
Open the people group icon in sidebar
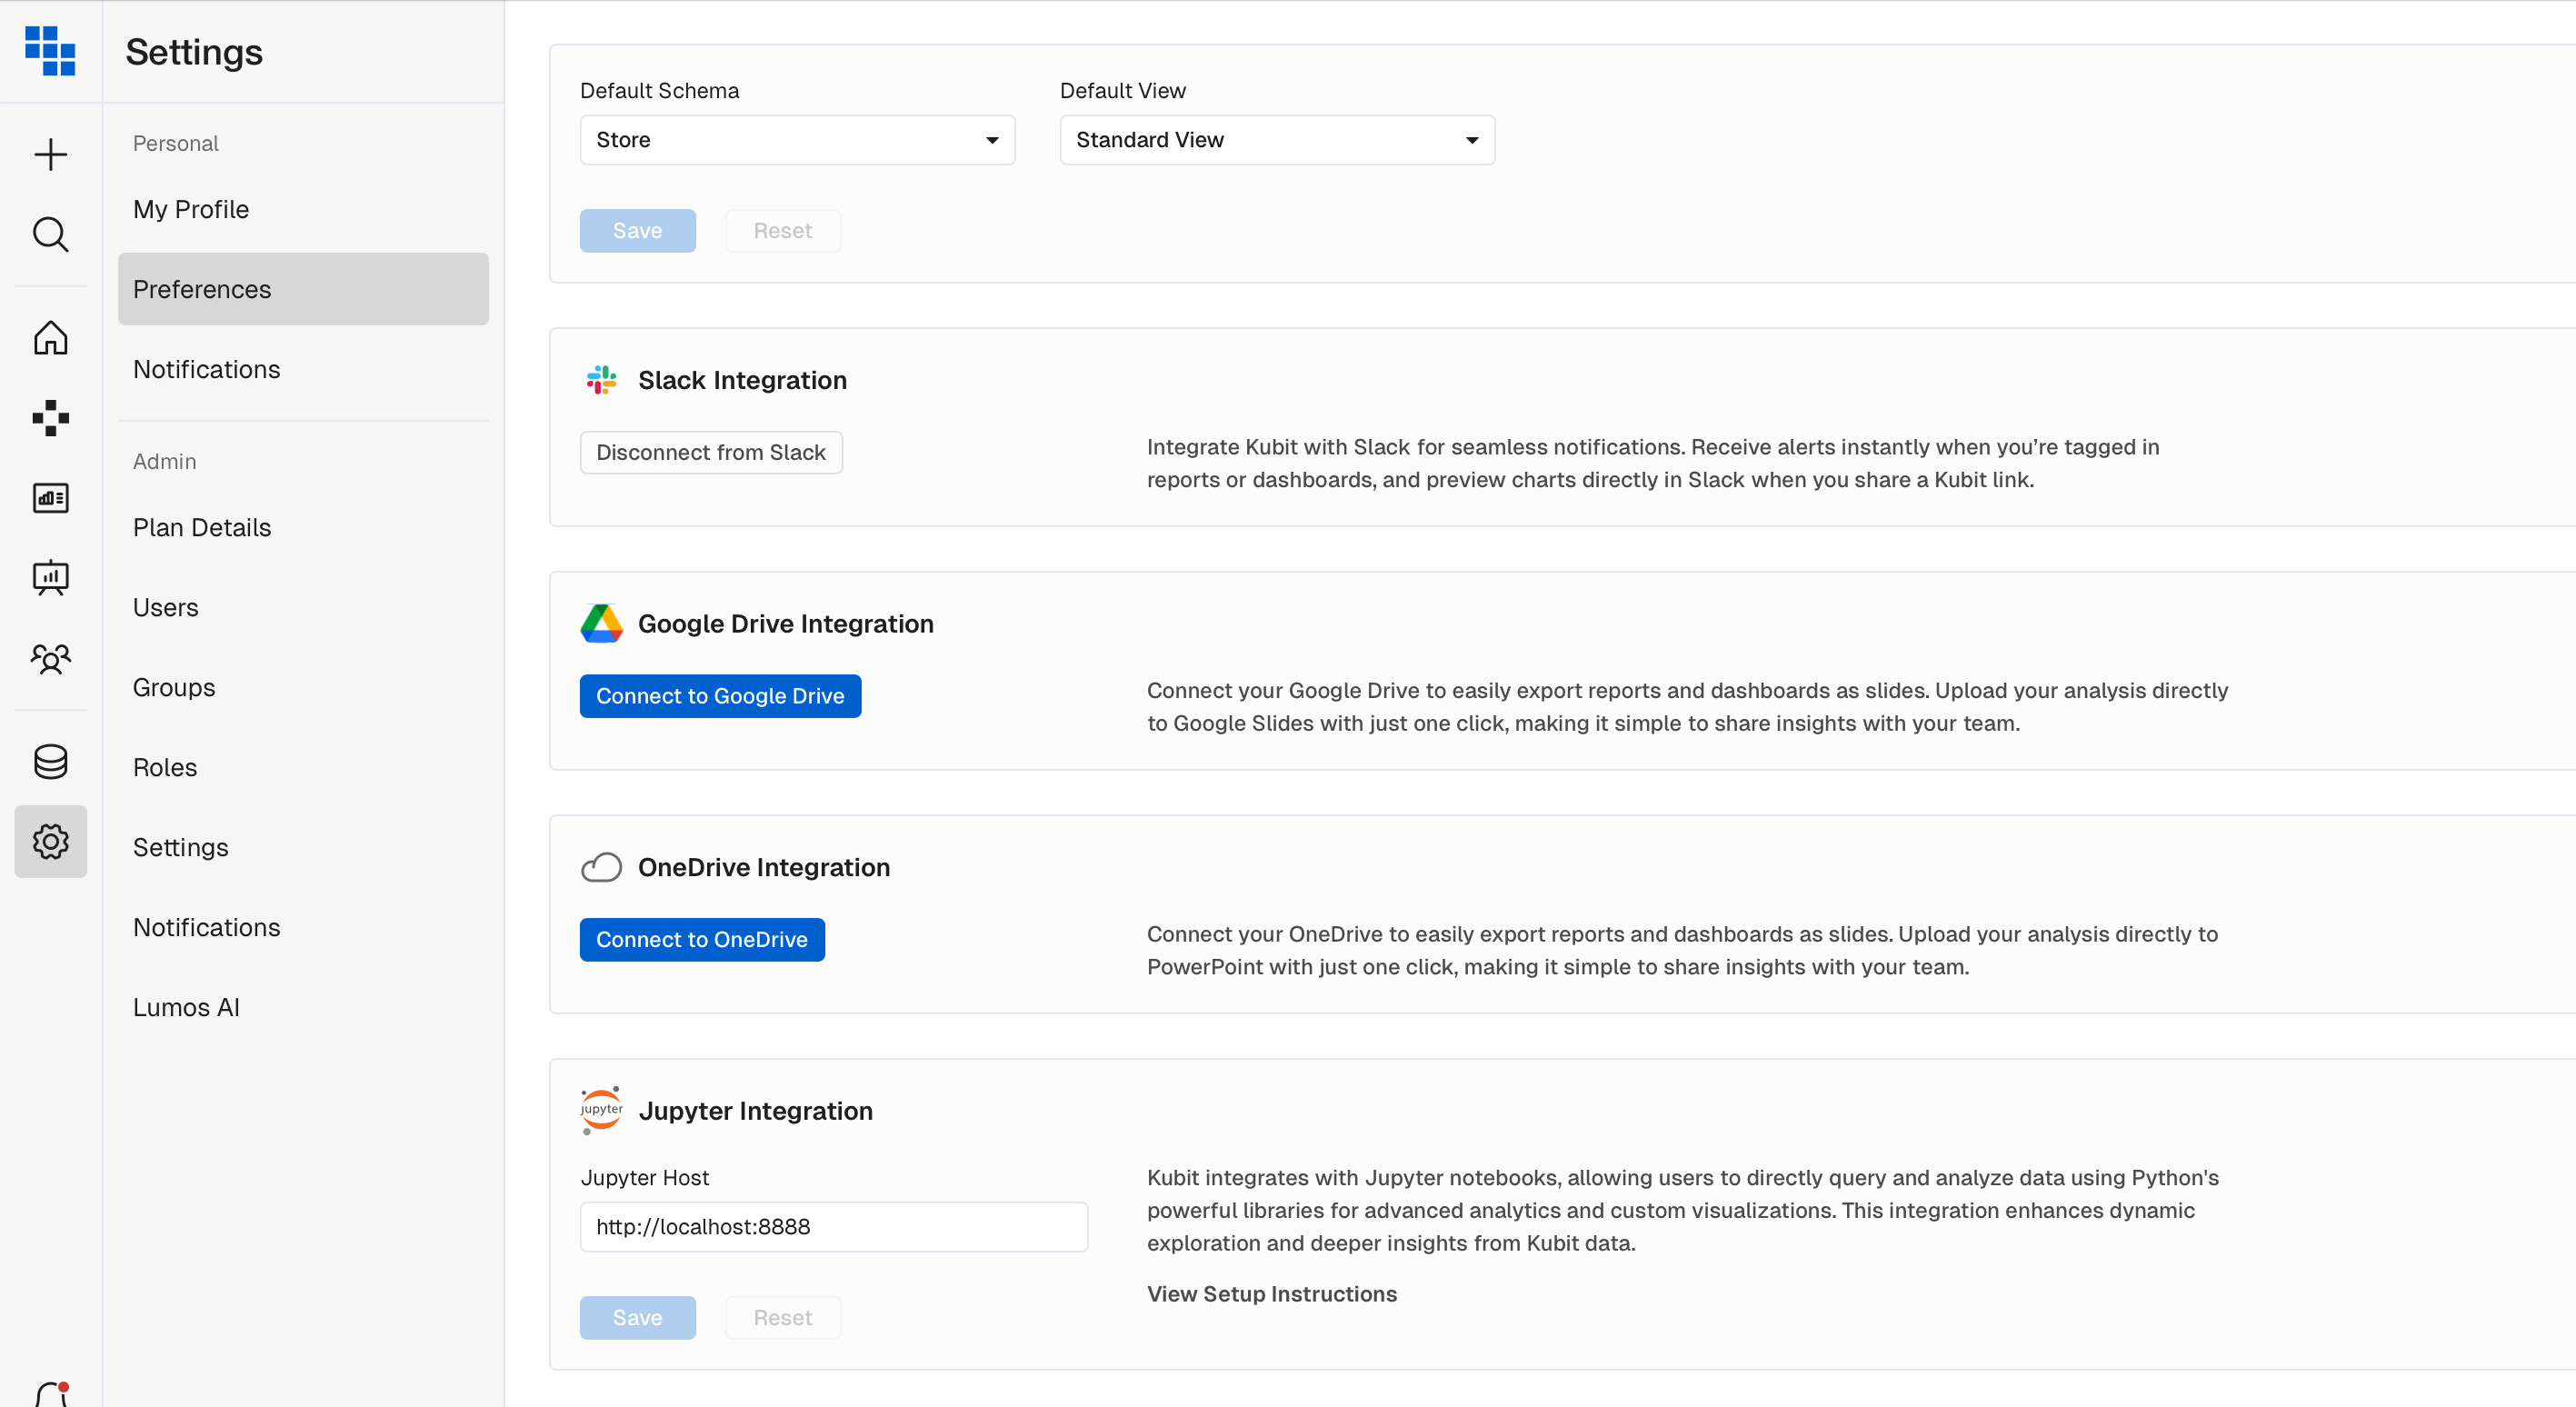tap(50, 658)
